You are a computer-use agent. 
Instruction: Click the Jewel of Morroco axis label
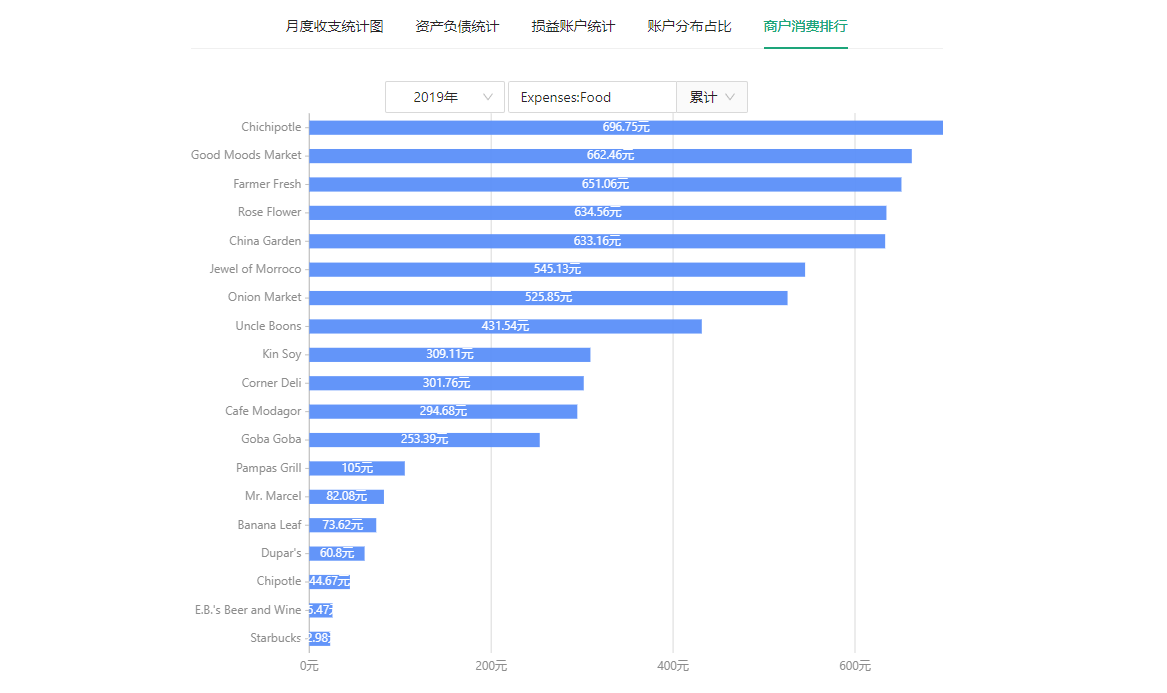[x=255, y=269]
